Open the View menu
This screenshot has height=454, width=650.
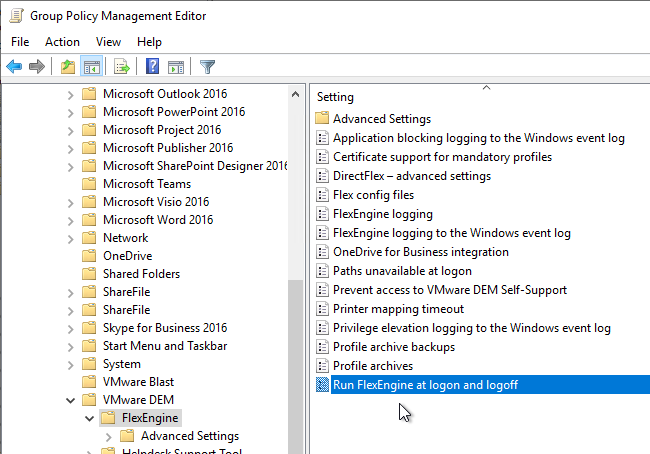108,42
